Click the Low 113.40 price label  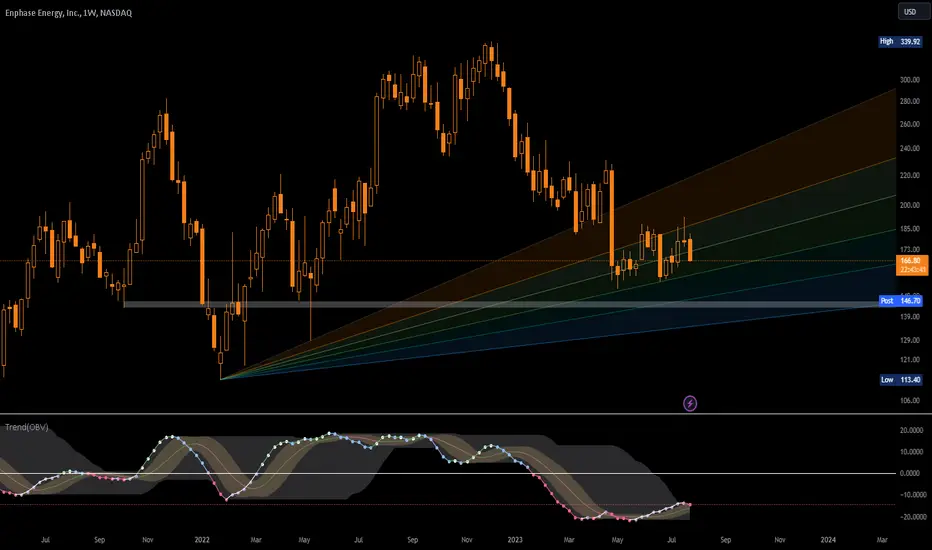901,379
